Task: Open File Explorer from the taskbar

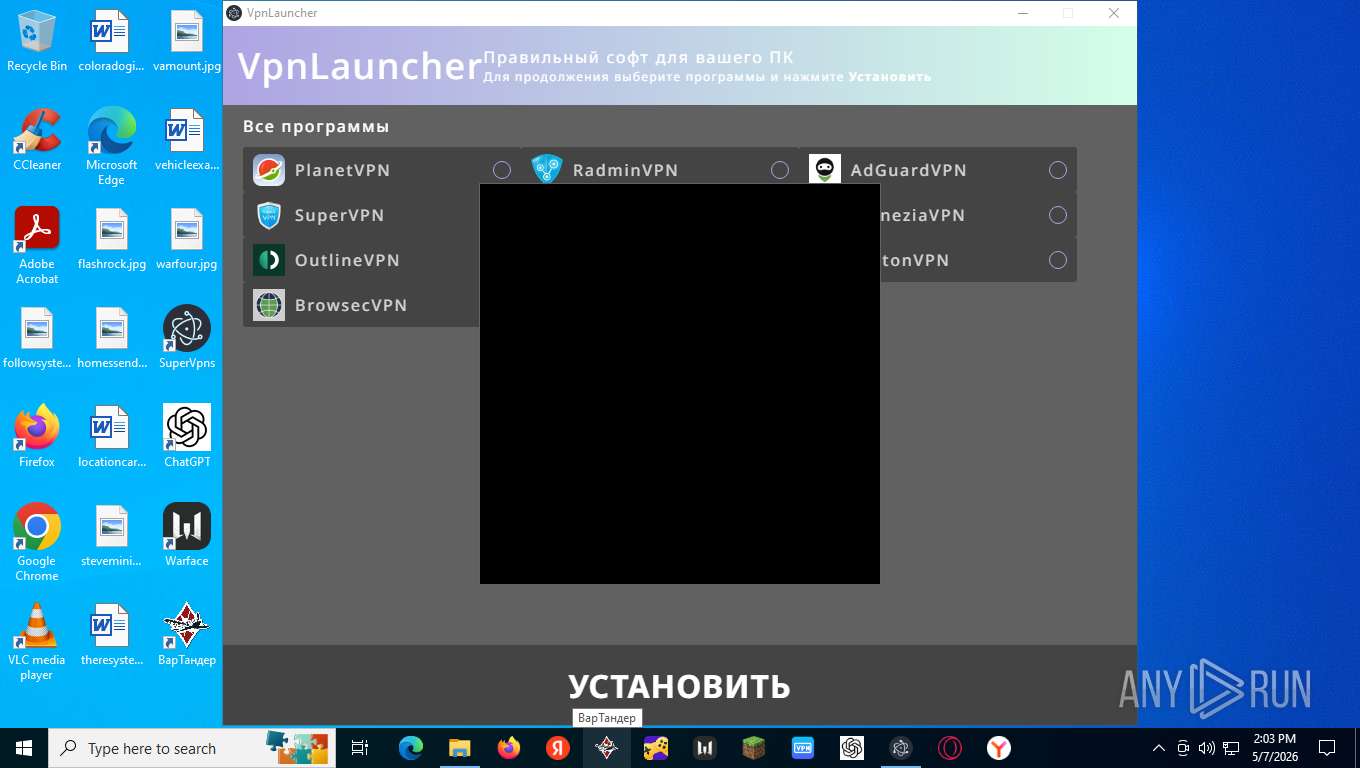Action: coord(460,748)
